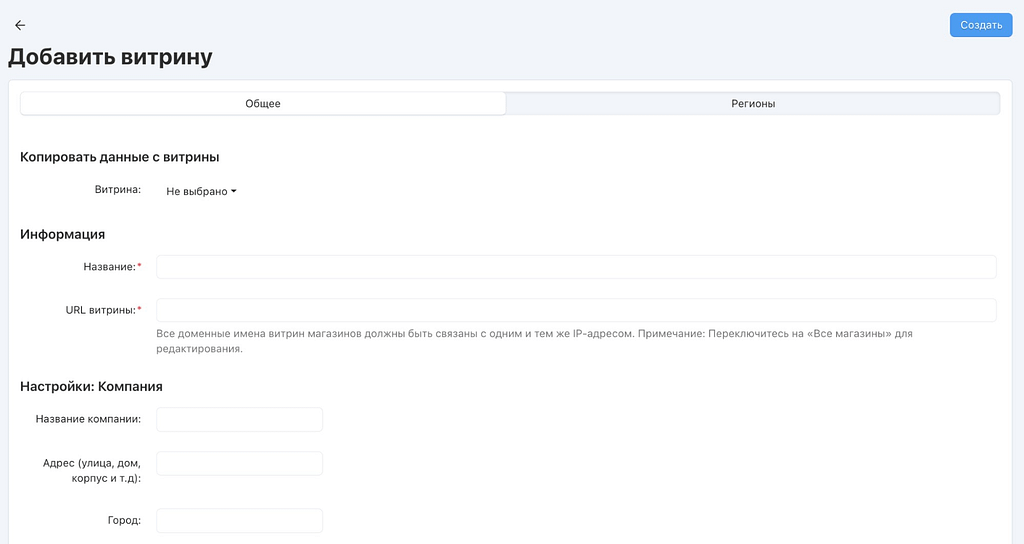Click into the URL витрины field
The height and width of the screenshot is (544, 1024).
click(576, 310)
